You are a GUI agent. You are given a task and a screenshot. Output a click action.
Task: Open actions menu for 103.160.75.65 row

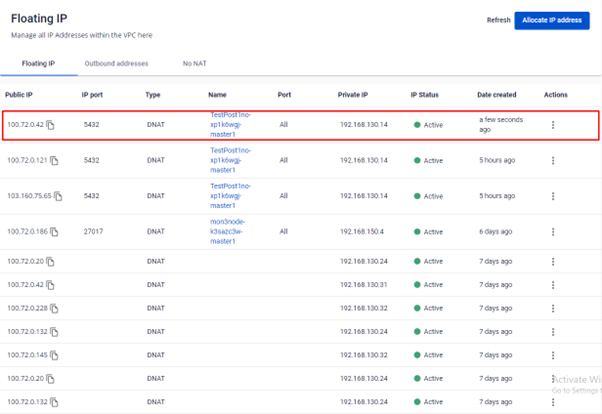553,196
